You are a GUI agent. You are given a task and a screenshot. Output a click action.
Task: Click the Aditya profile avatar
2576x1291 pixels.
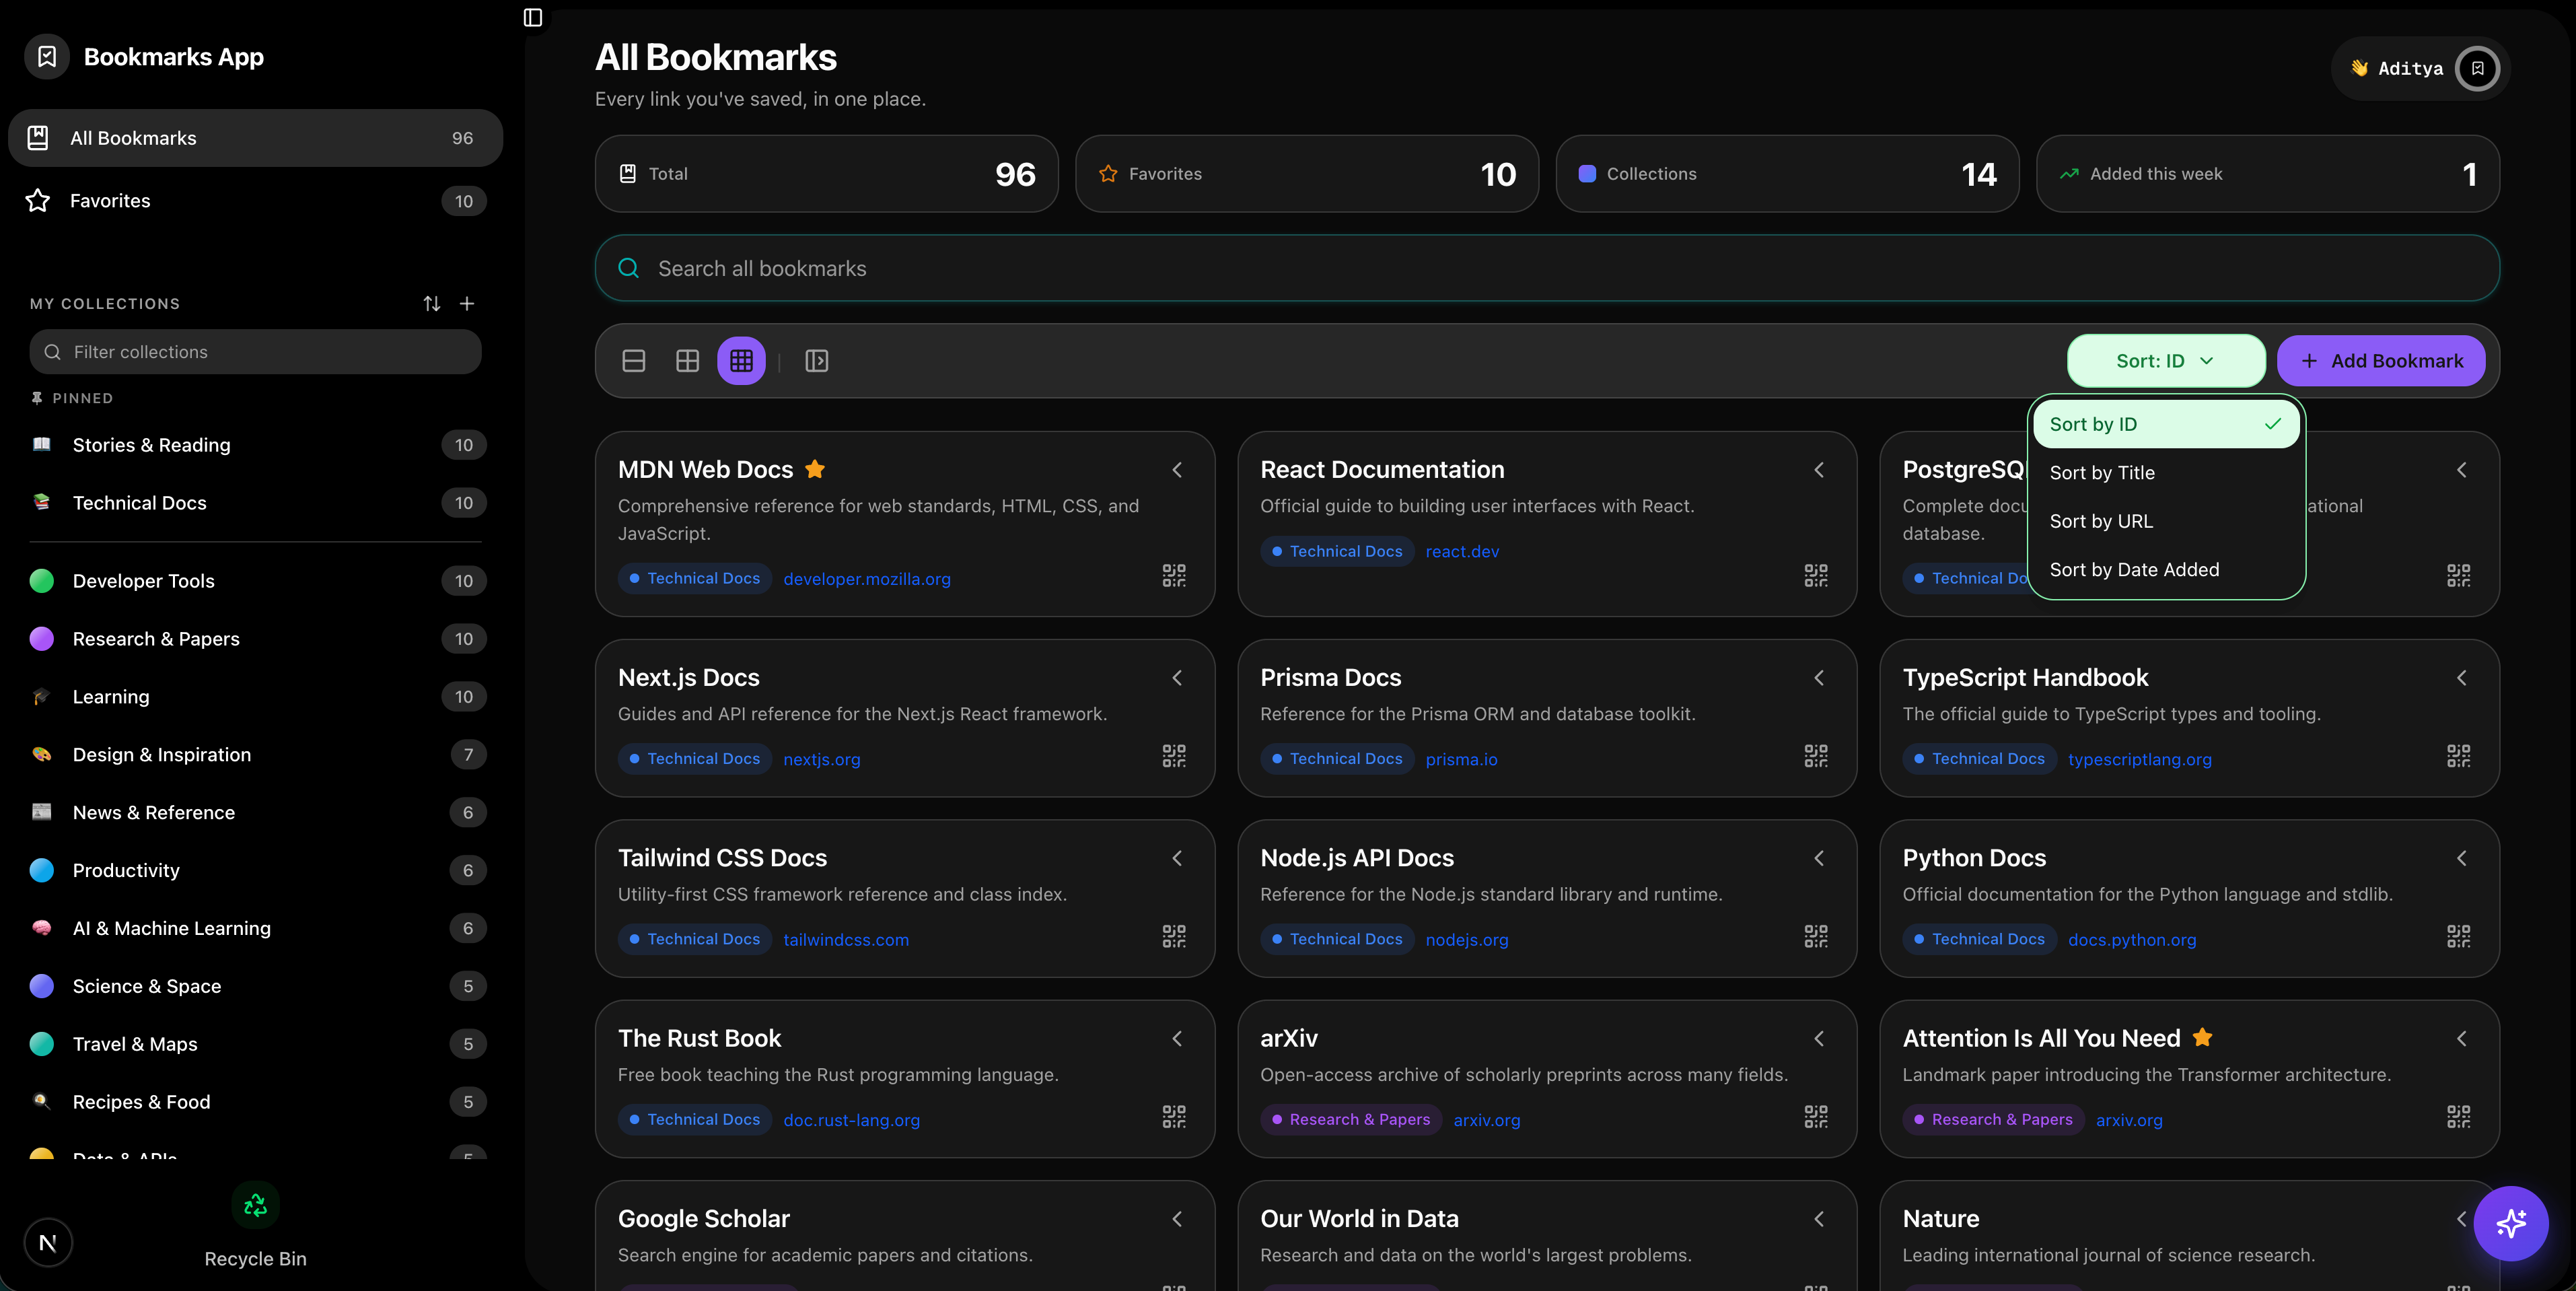coord(2478,69)
